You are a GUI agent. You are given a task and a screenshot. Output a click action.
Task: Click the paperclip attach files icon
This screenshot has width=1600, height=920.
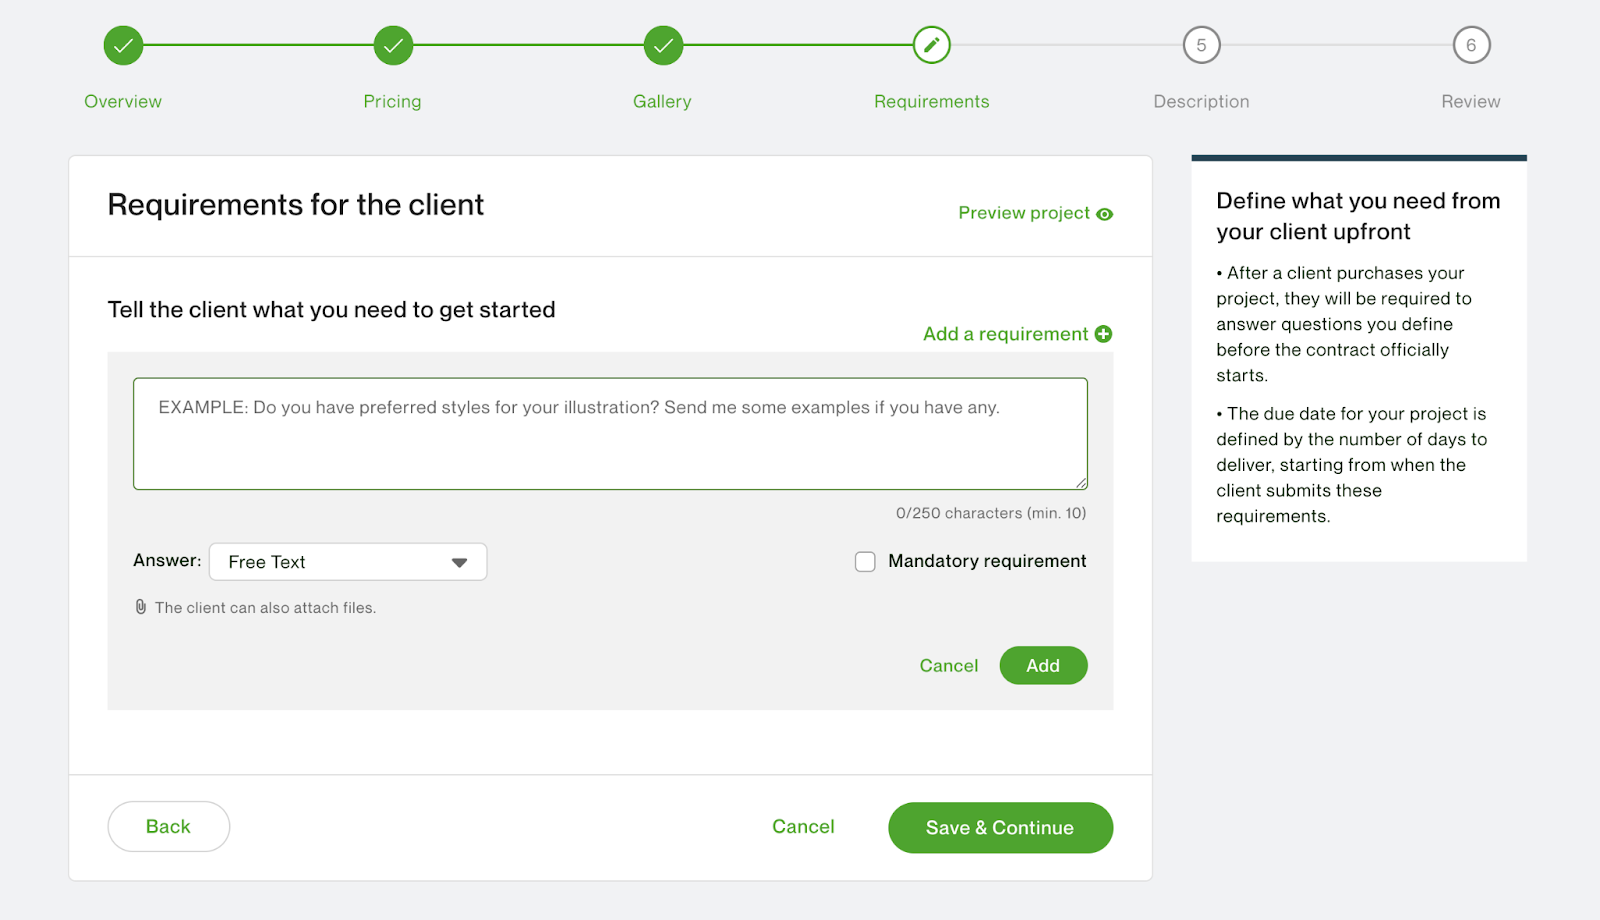[x=141, y=607]
